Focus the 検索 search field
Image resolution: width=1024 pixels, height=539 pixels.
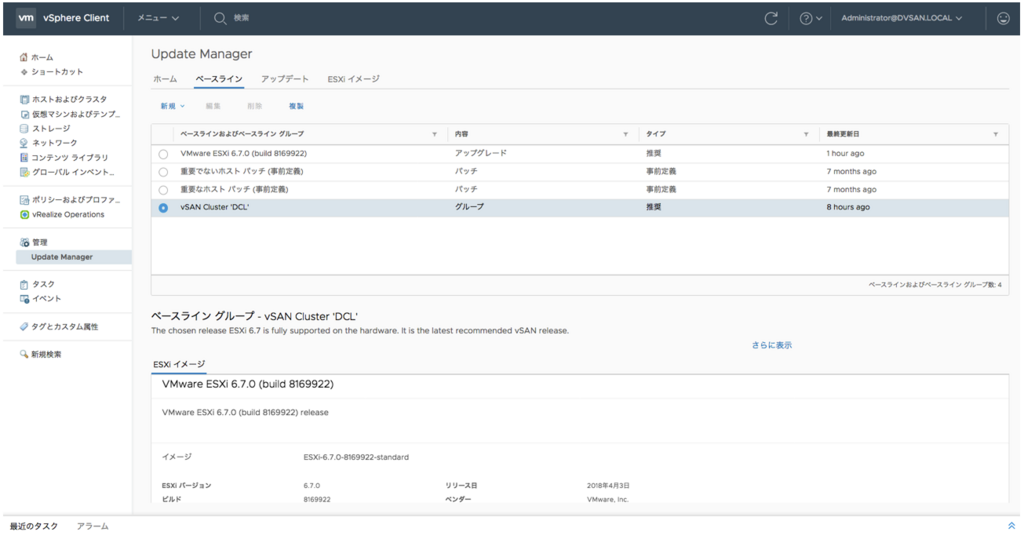pyautogui.click(x=242, y=18)
